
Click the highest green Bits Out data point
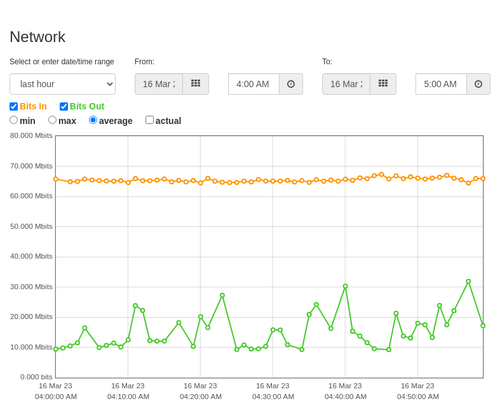click(468, 282)
